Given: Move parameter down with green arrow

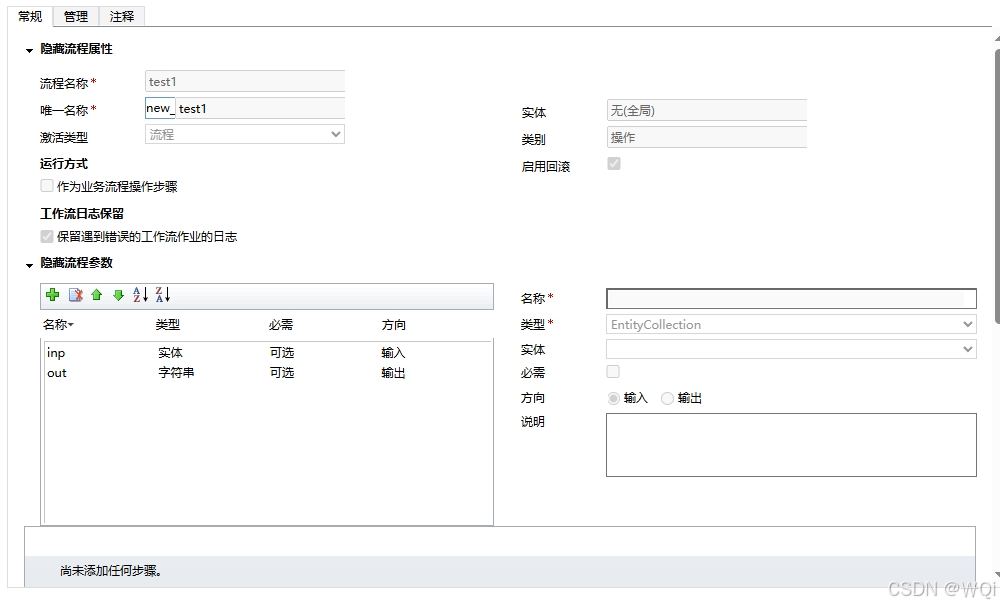Looking at the screenshot, I should [118, 295].
